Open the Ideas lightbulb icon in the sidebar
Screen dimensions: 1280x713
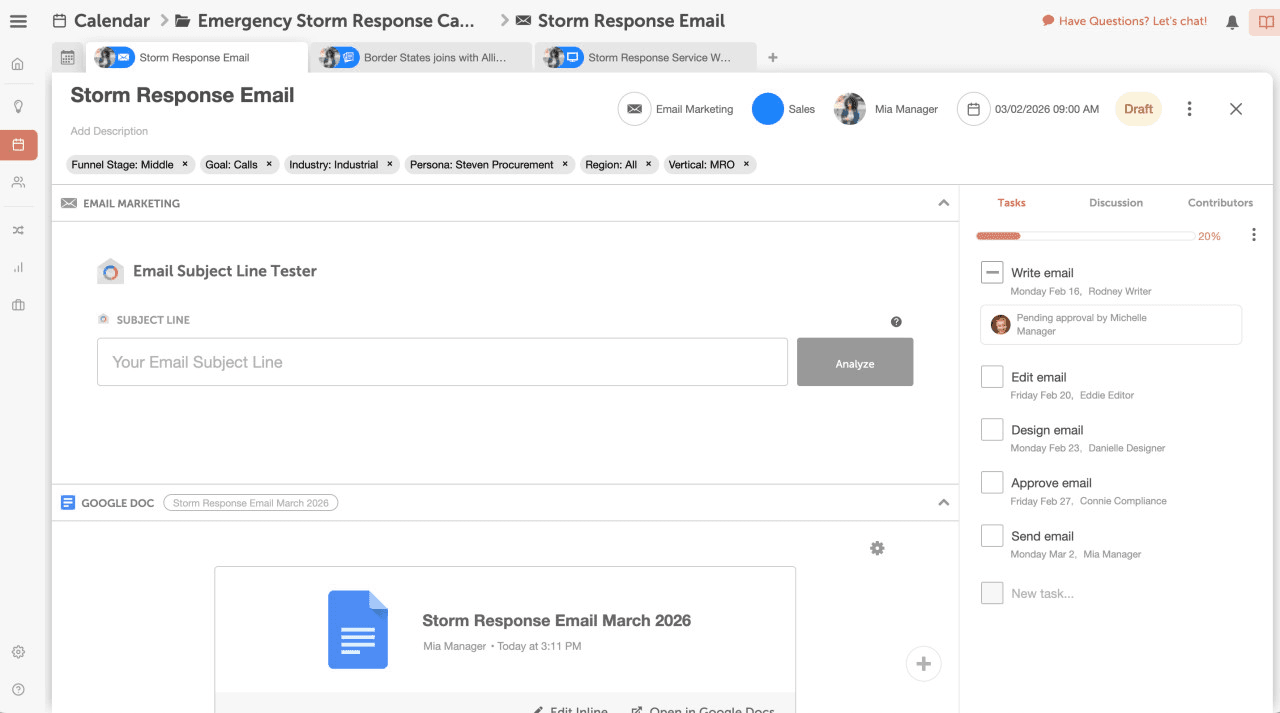pyautogui.click(x=20, y=104)
